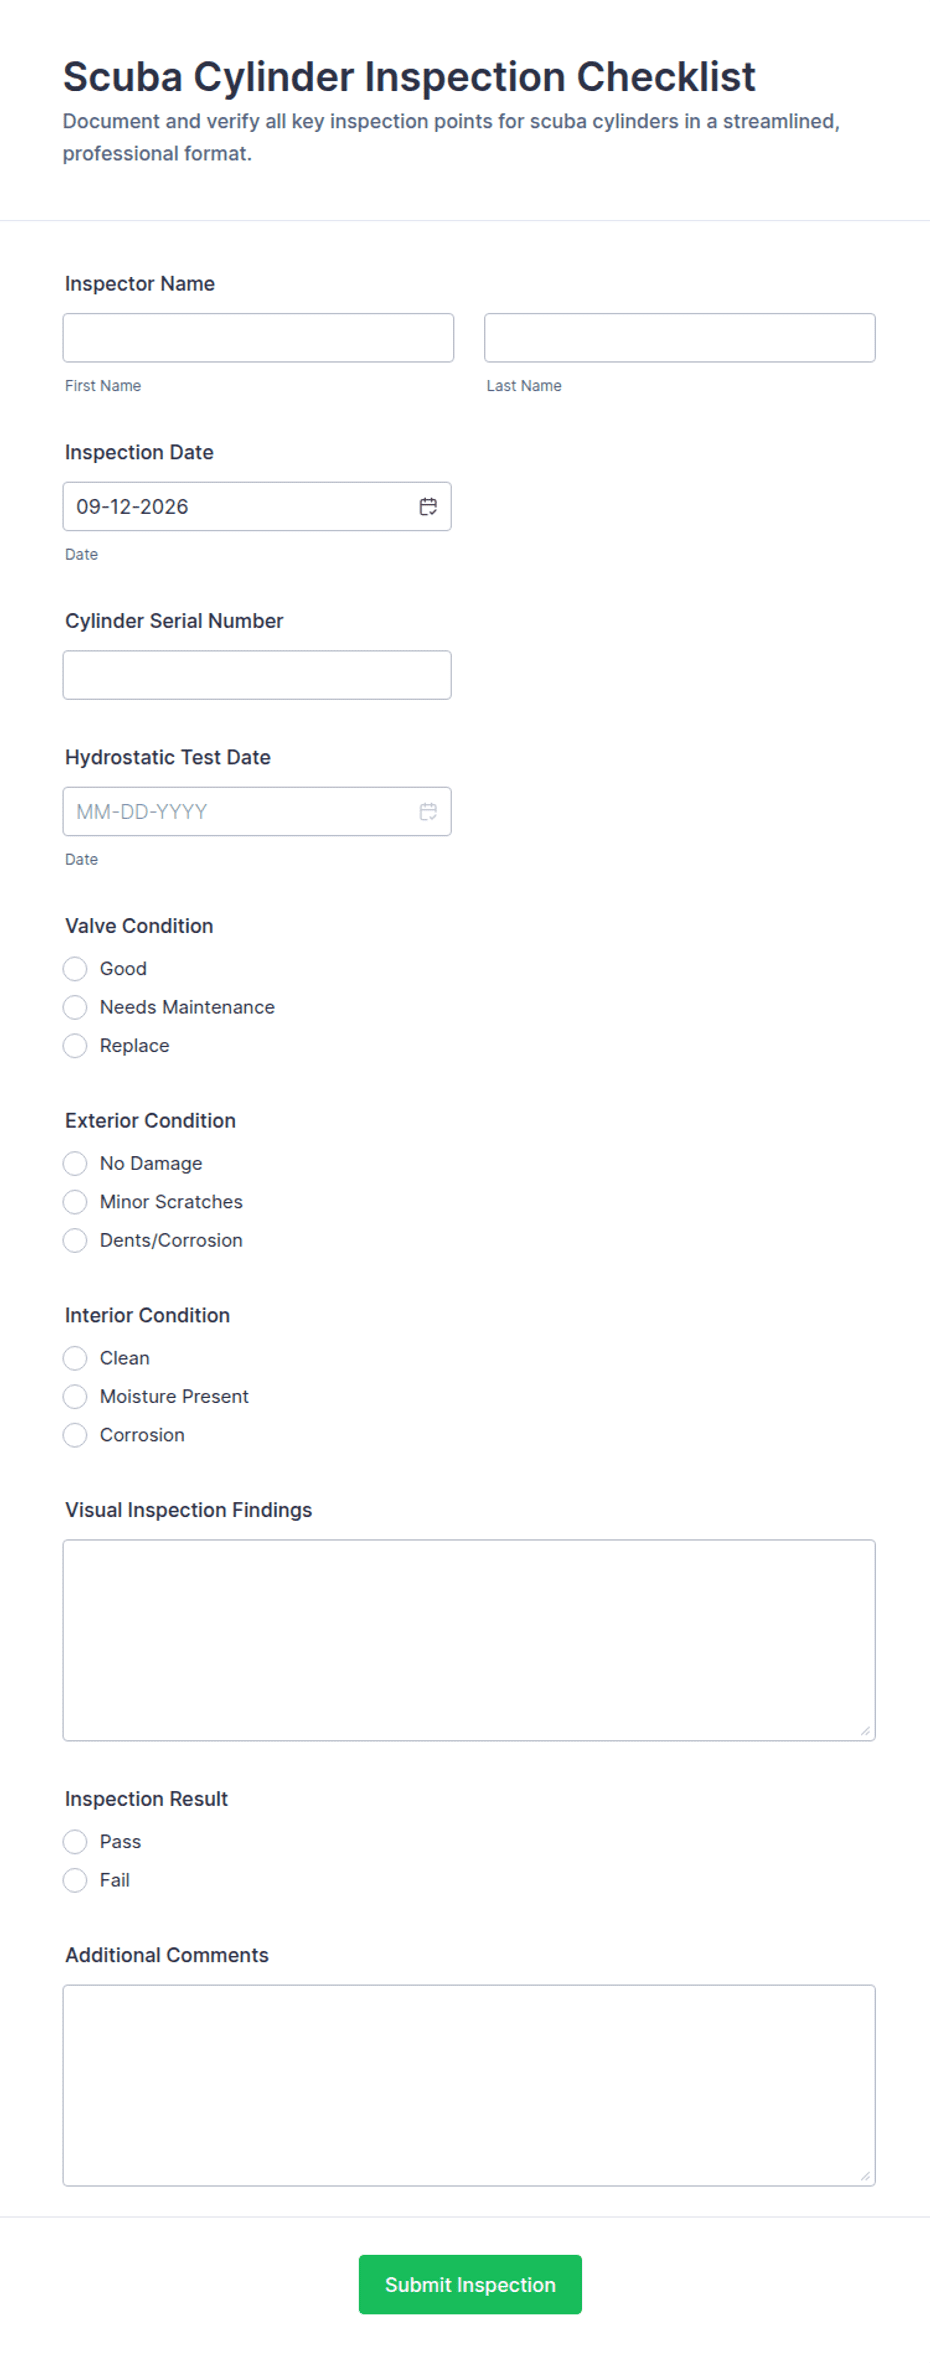Select Dents/Corrosion exterior option
This screenshot has width=930, height=2363.
pos(75,1241)
